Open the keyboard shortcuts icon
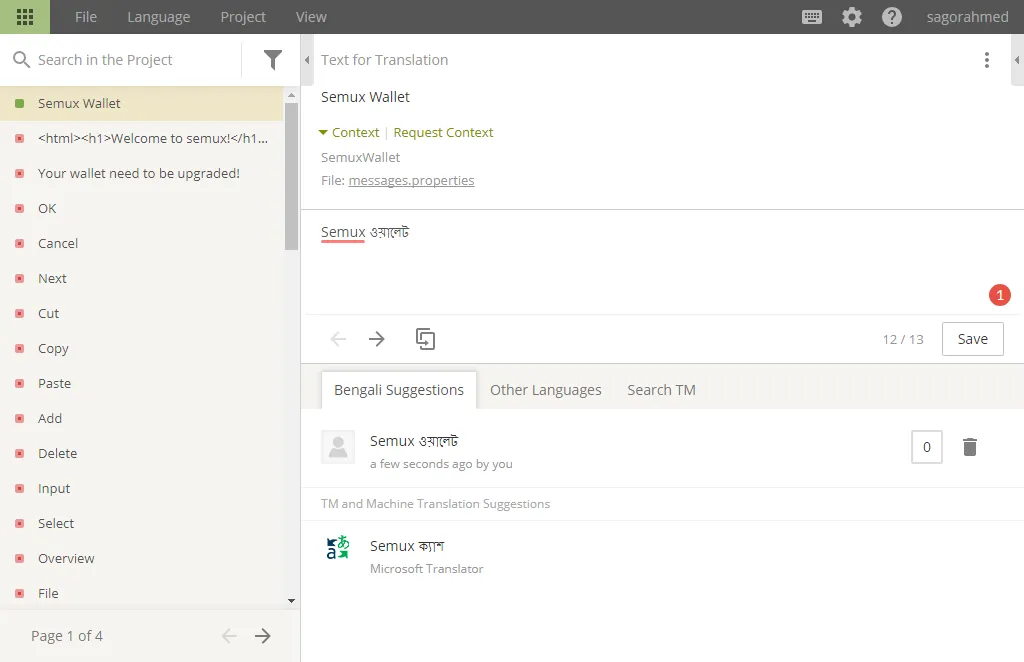Viewport: 1024px width, 662px height. point(812,17)
